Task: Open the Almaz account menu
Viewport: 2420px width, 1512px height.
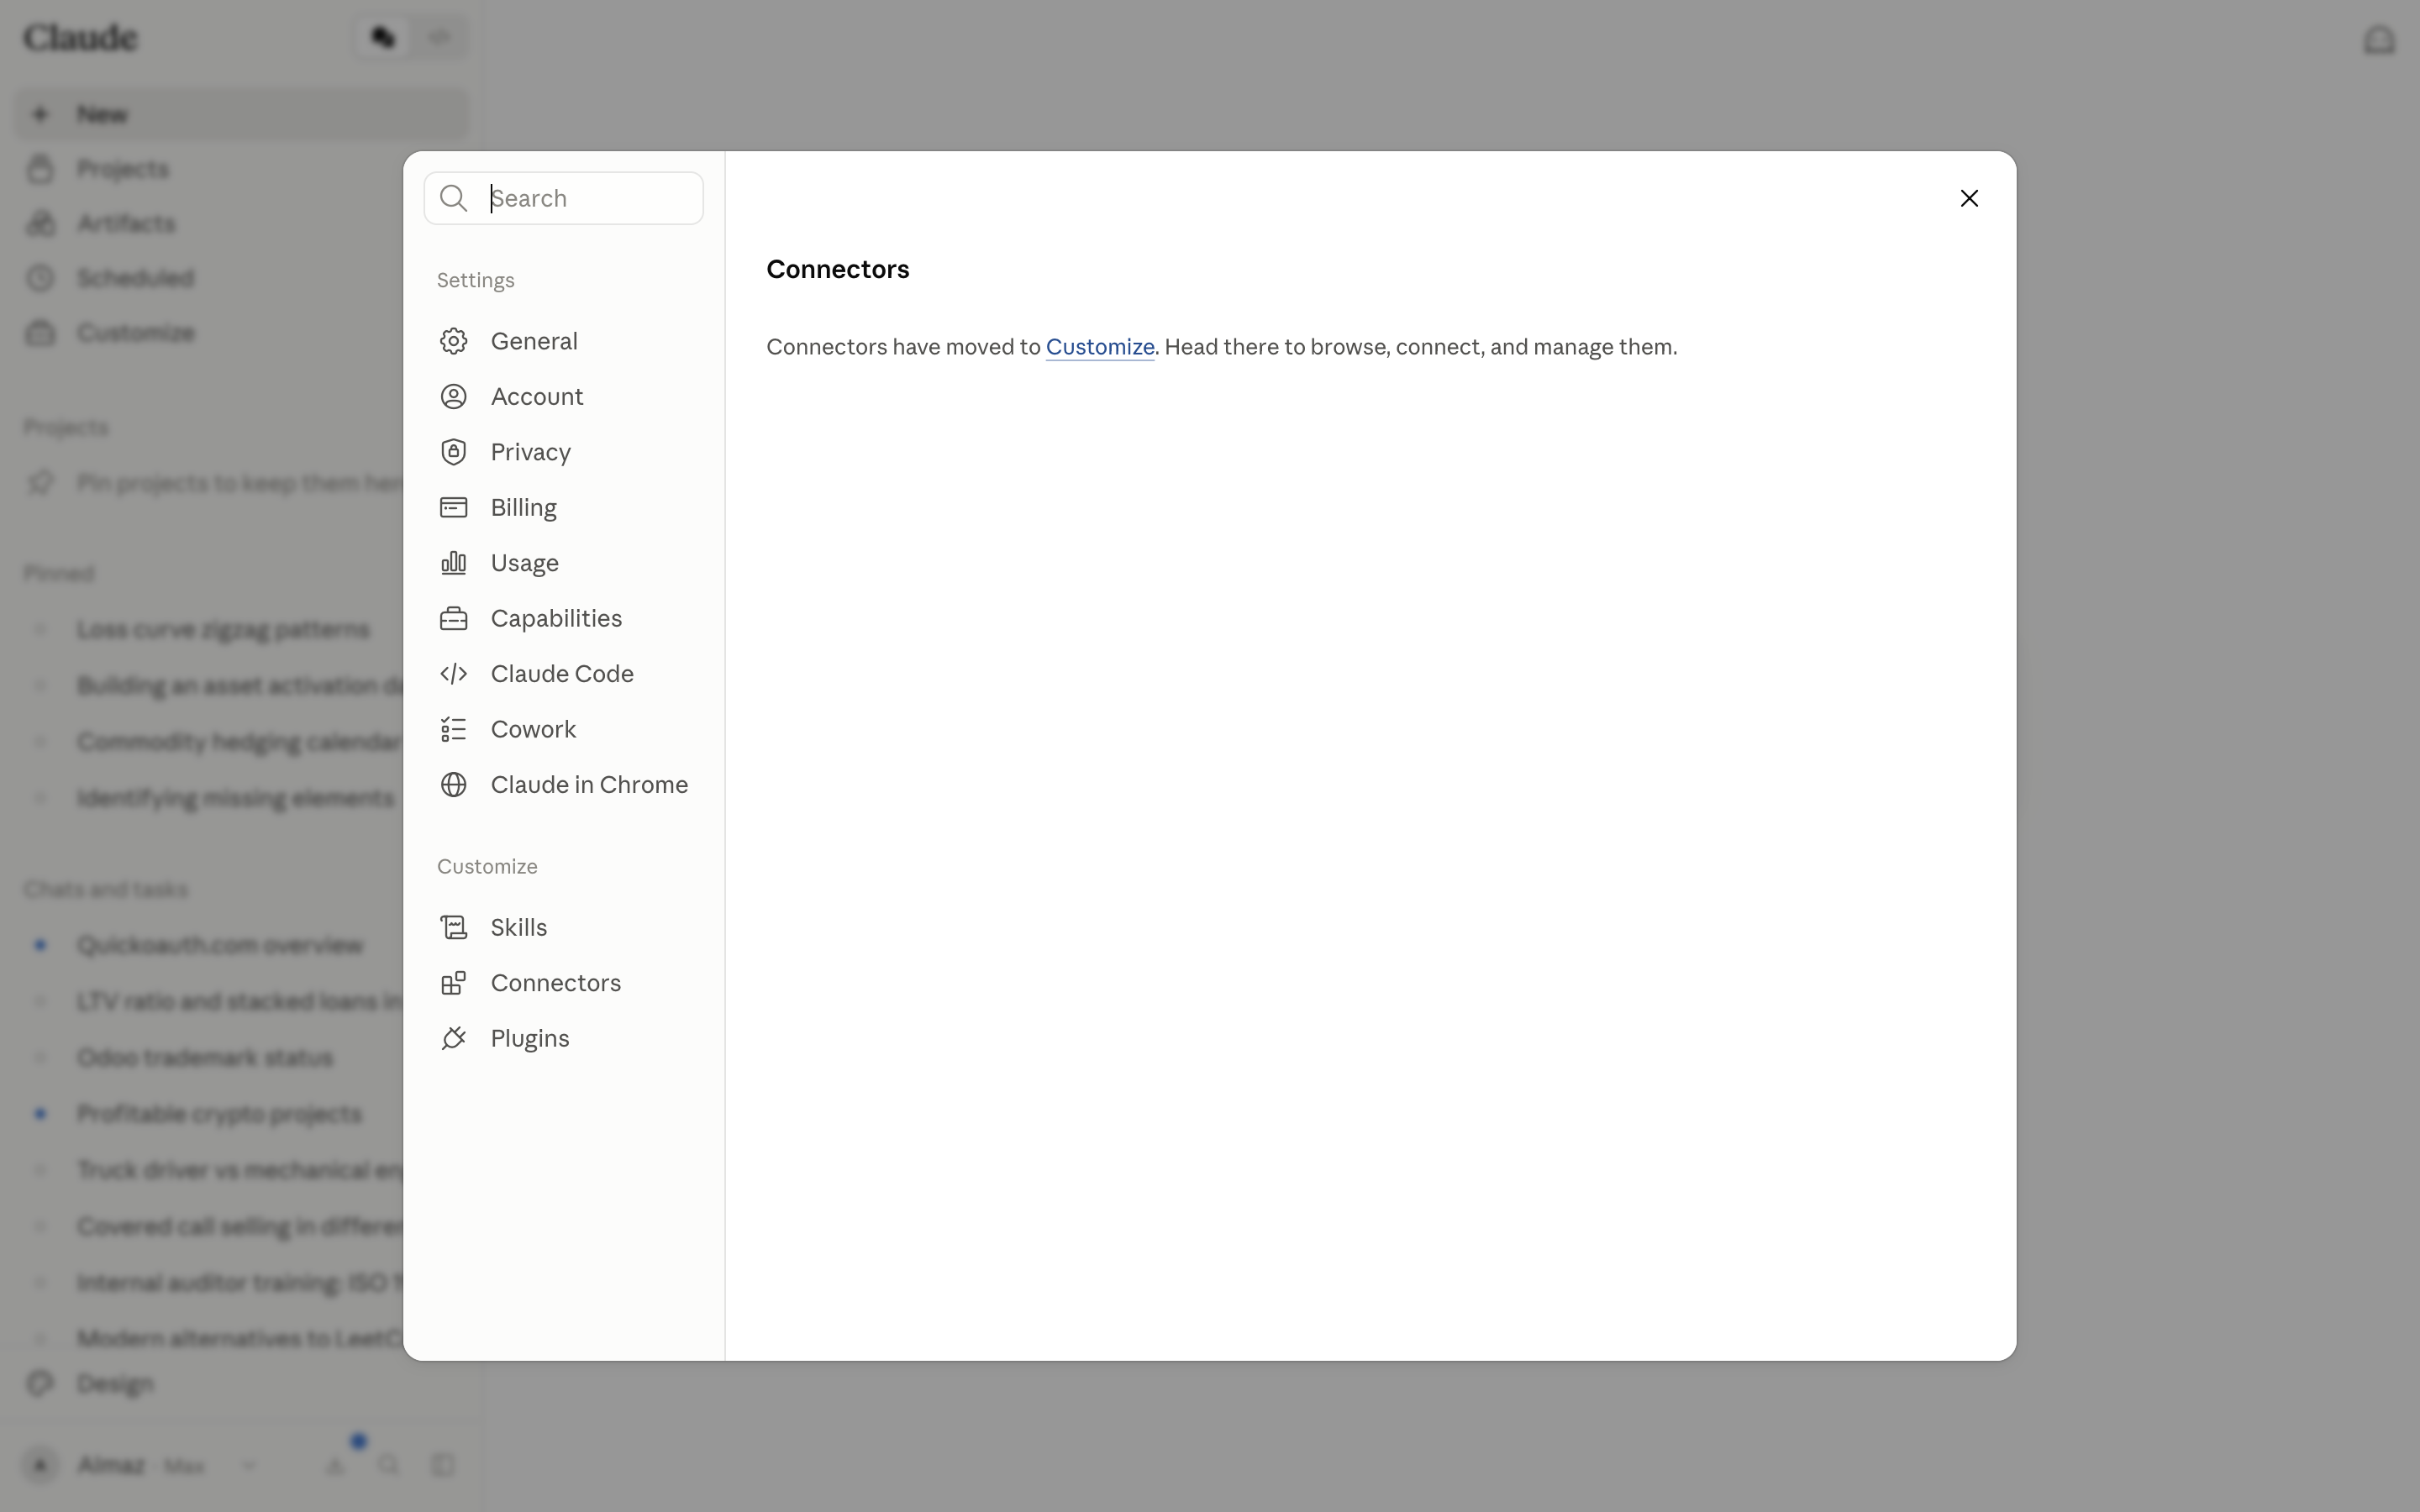Action: coord(140,1466)
